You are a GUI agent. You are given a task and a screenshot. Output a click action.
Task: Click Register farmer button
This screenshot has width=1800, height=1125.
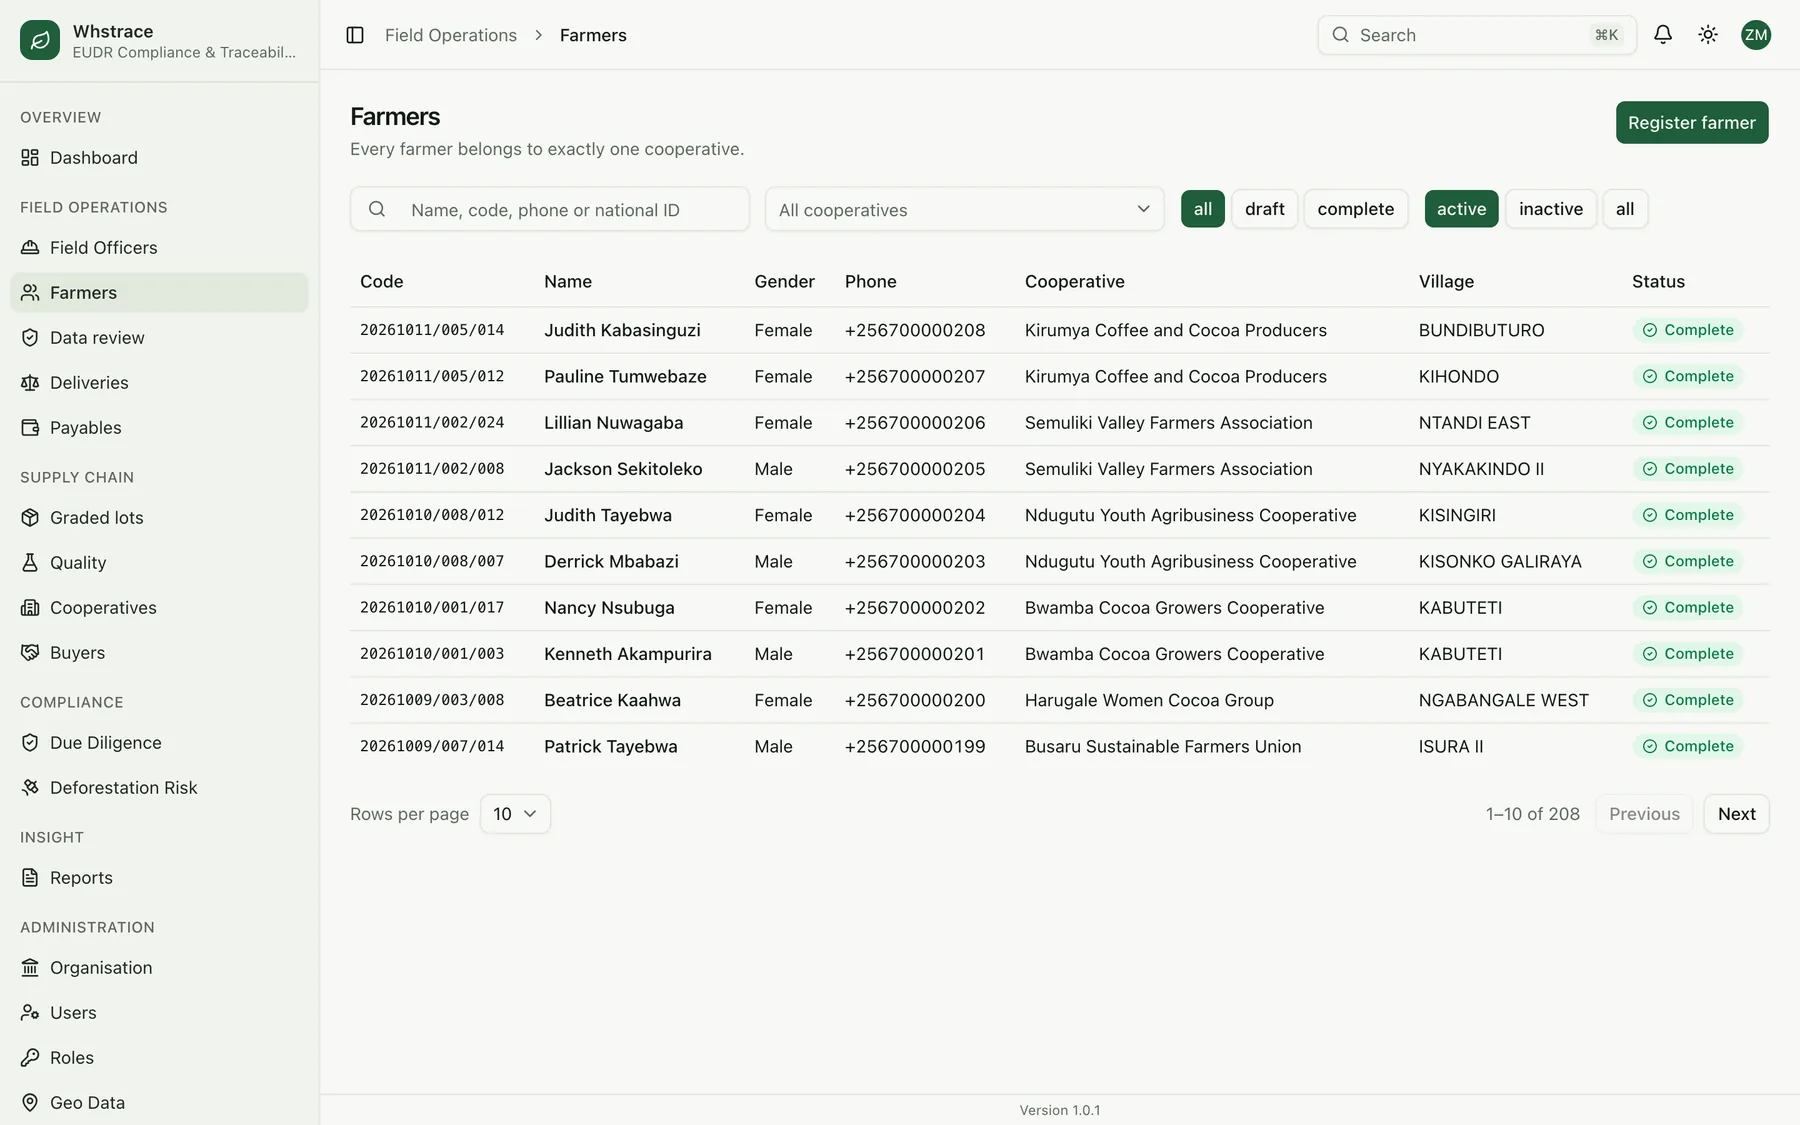(x=1692, y=122)
